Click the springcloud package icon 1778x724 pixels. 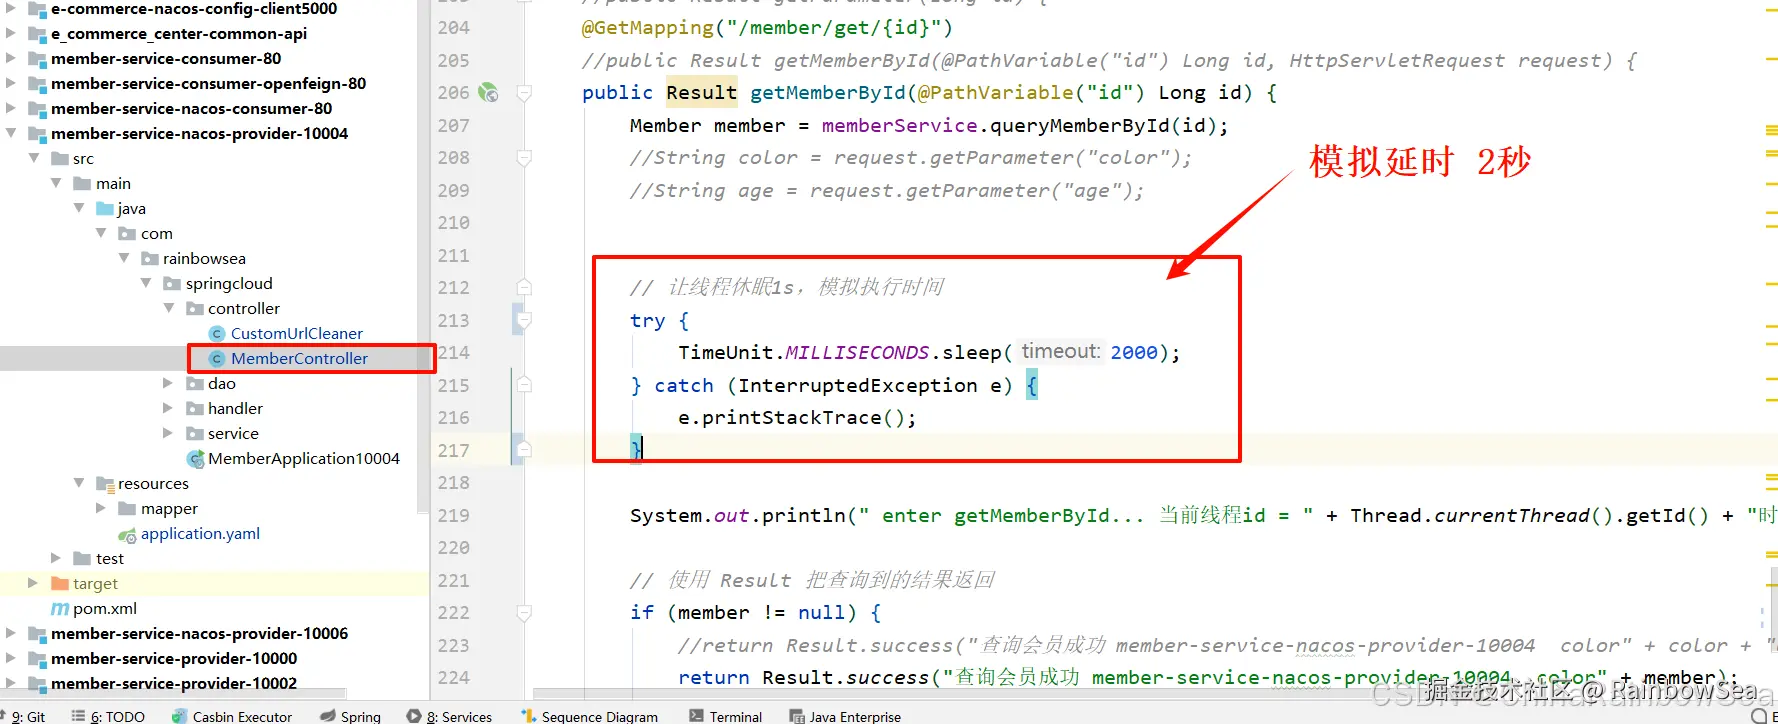click(172, 283)
